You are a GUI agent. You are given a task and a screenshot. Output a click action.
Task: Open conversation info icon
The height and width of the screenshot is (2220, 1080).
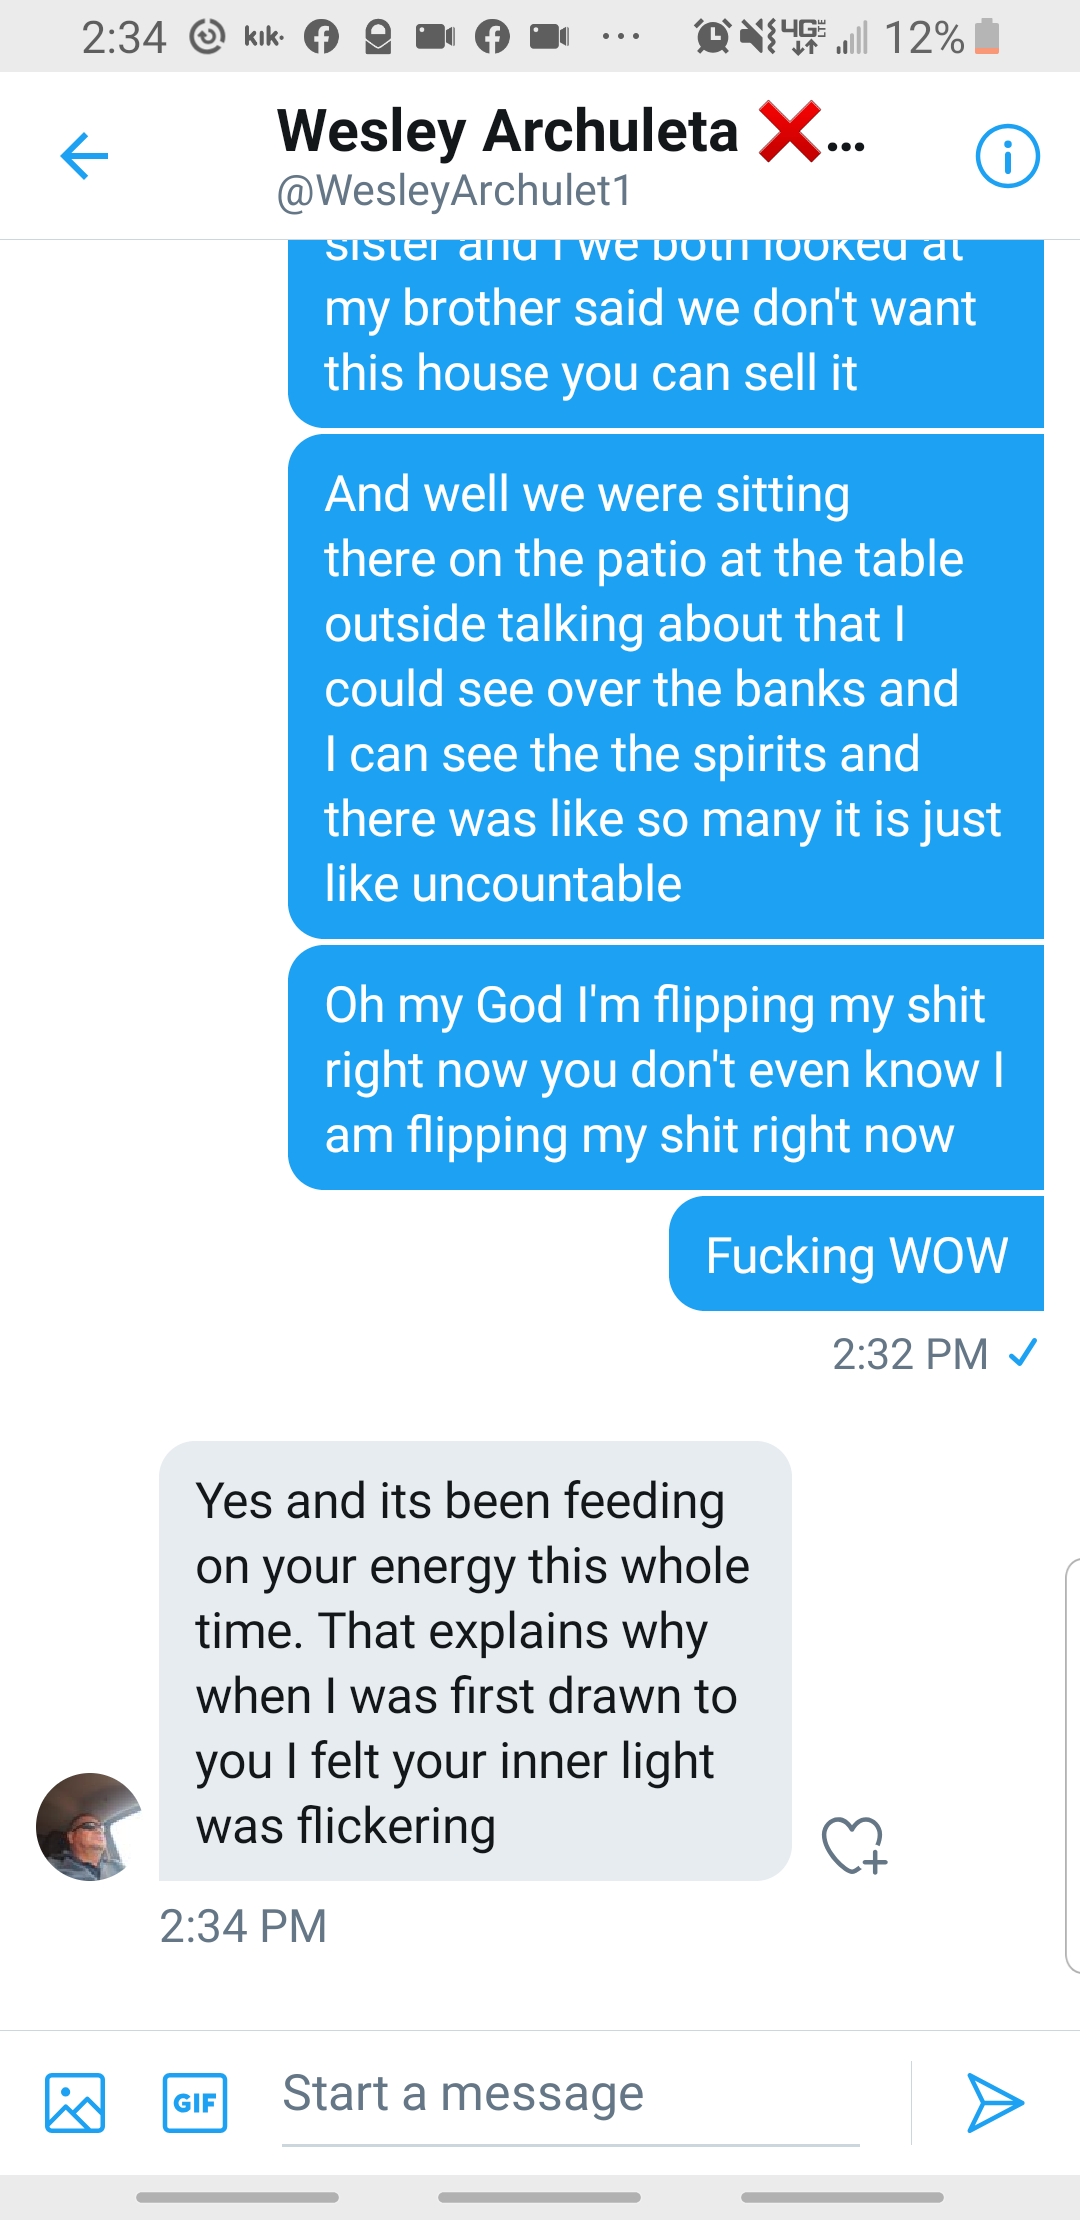(1007, 156)
